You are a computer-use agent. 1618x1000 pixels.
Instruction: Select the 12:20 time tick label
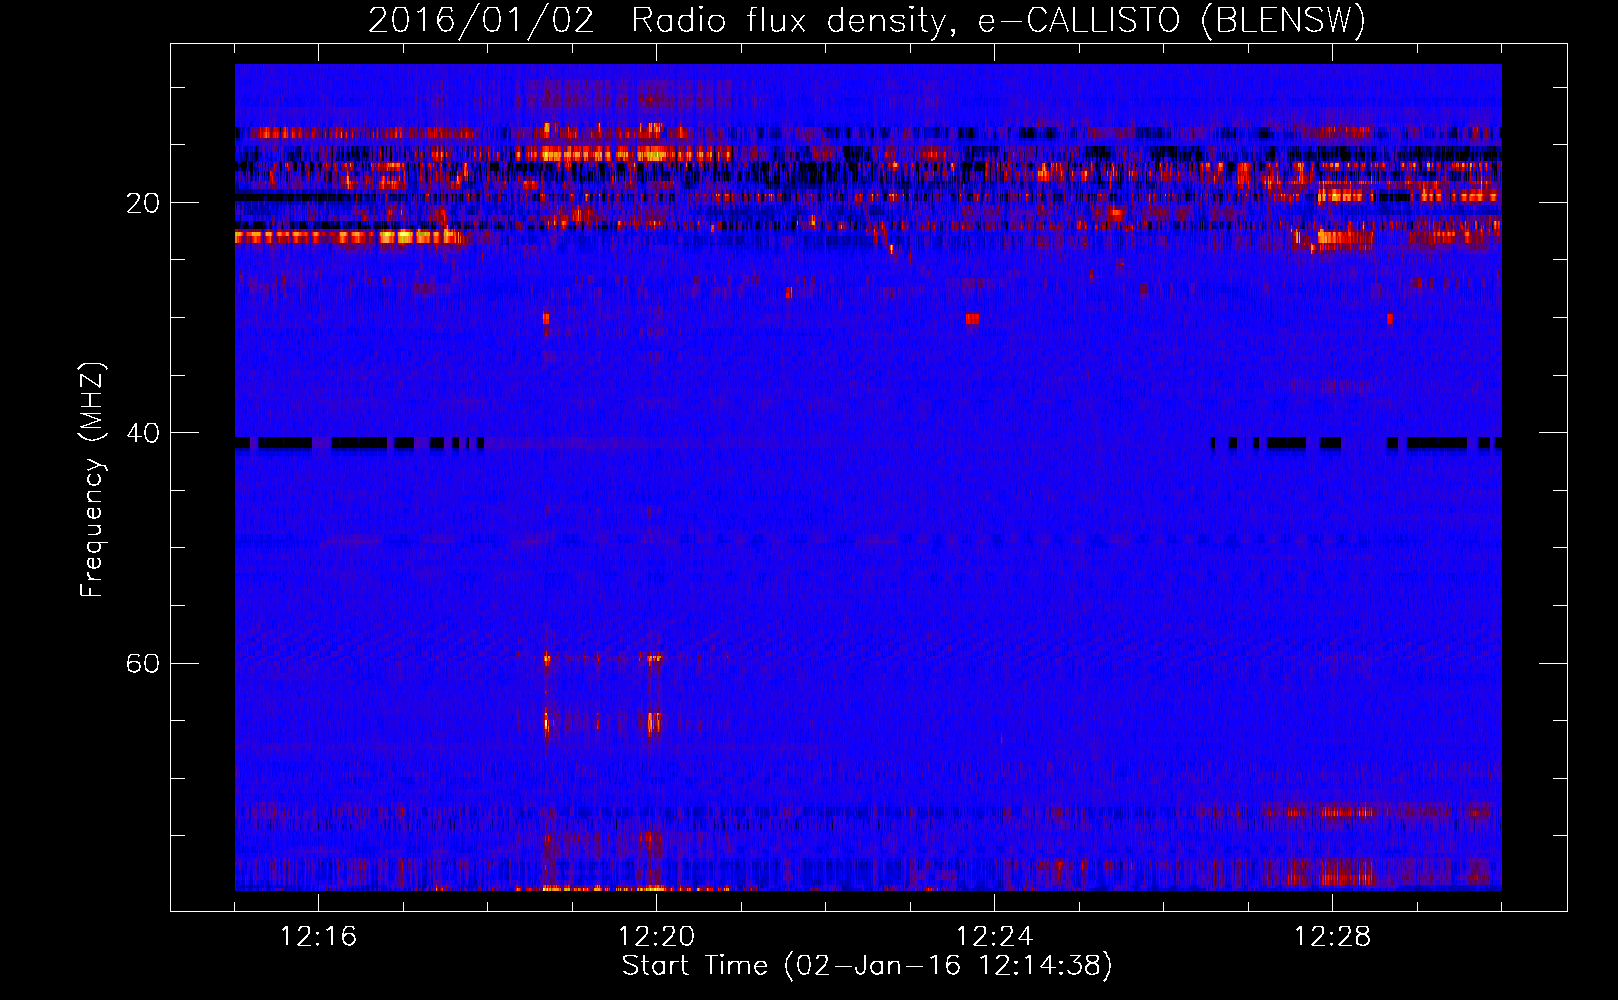(x=656, y=937)
